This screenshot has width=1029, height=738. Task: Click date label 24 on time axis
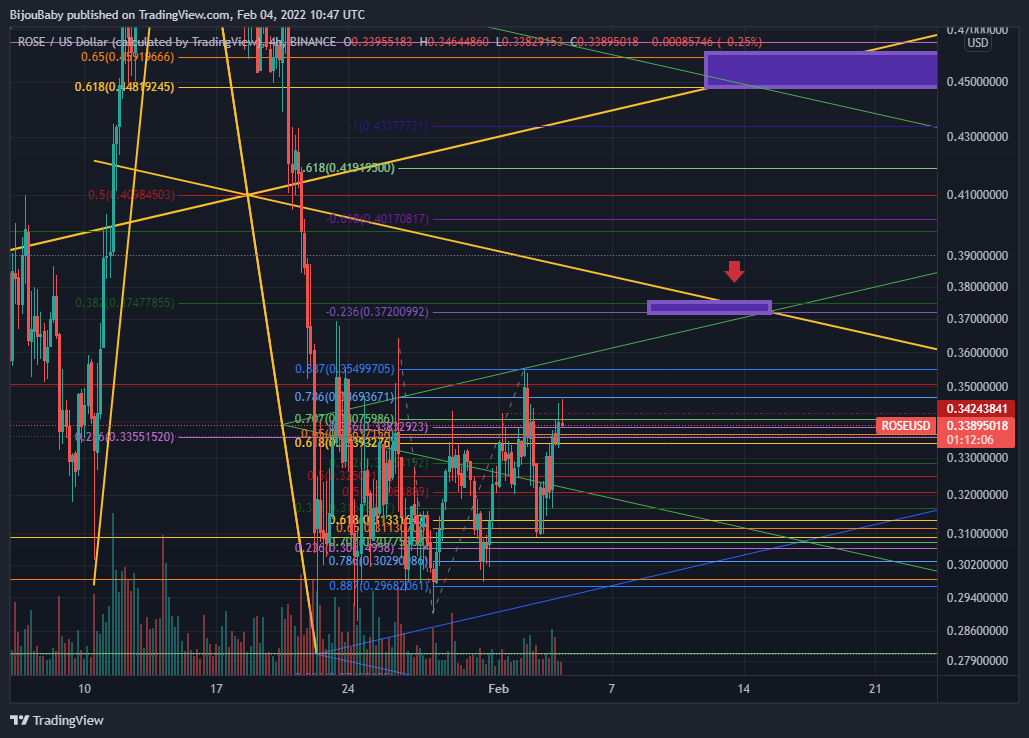pyautogui.click(x=348, y=689)
